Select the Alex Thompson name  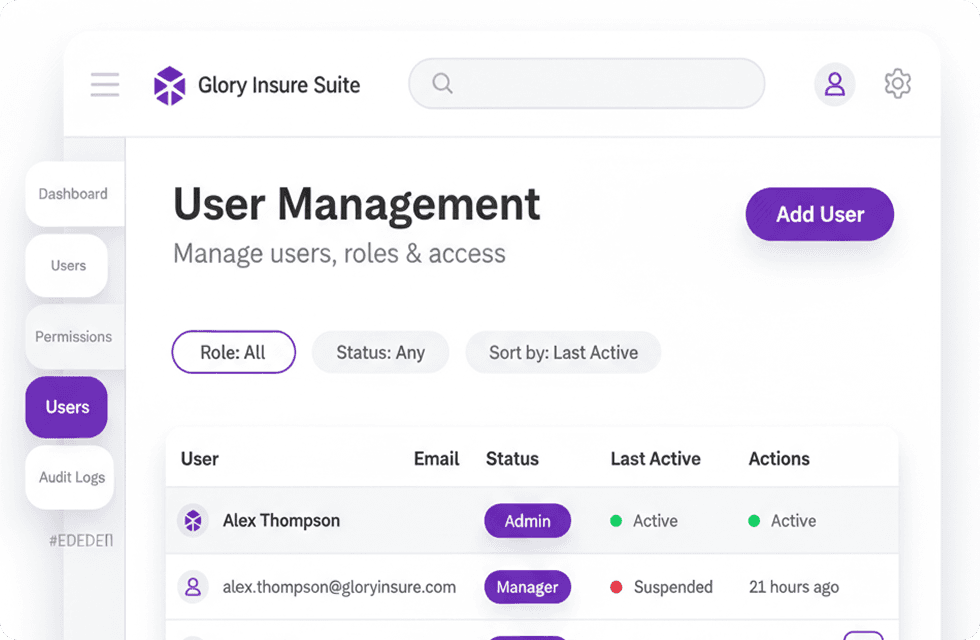[x=281, y=521]
